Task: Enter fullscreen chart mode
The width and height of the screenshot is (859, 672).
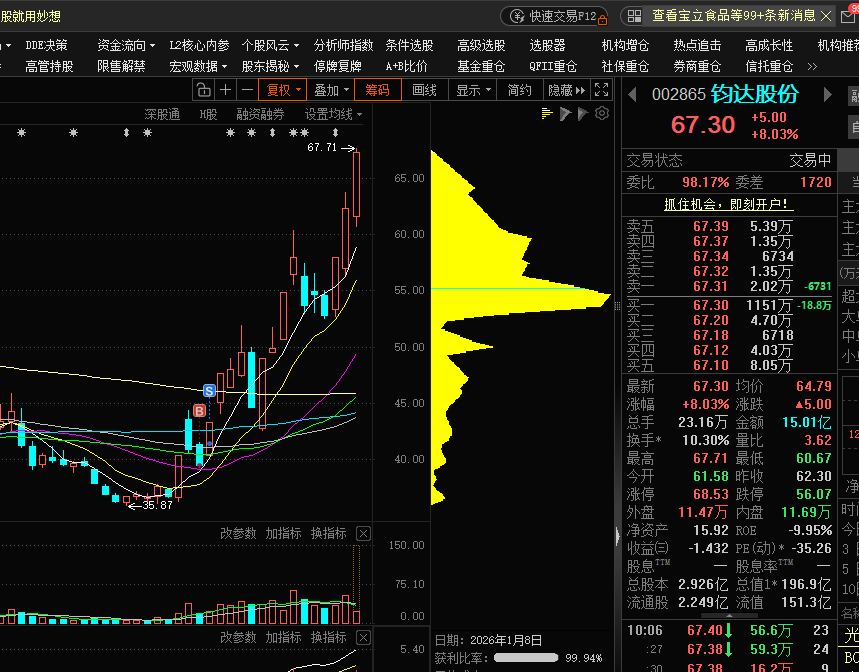Action: pyautogui.click(x=601, y=90)
